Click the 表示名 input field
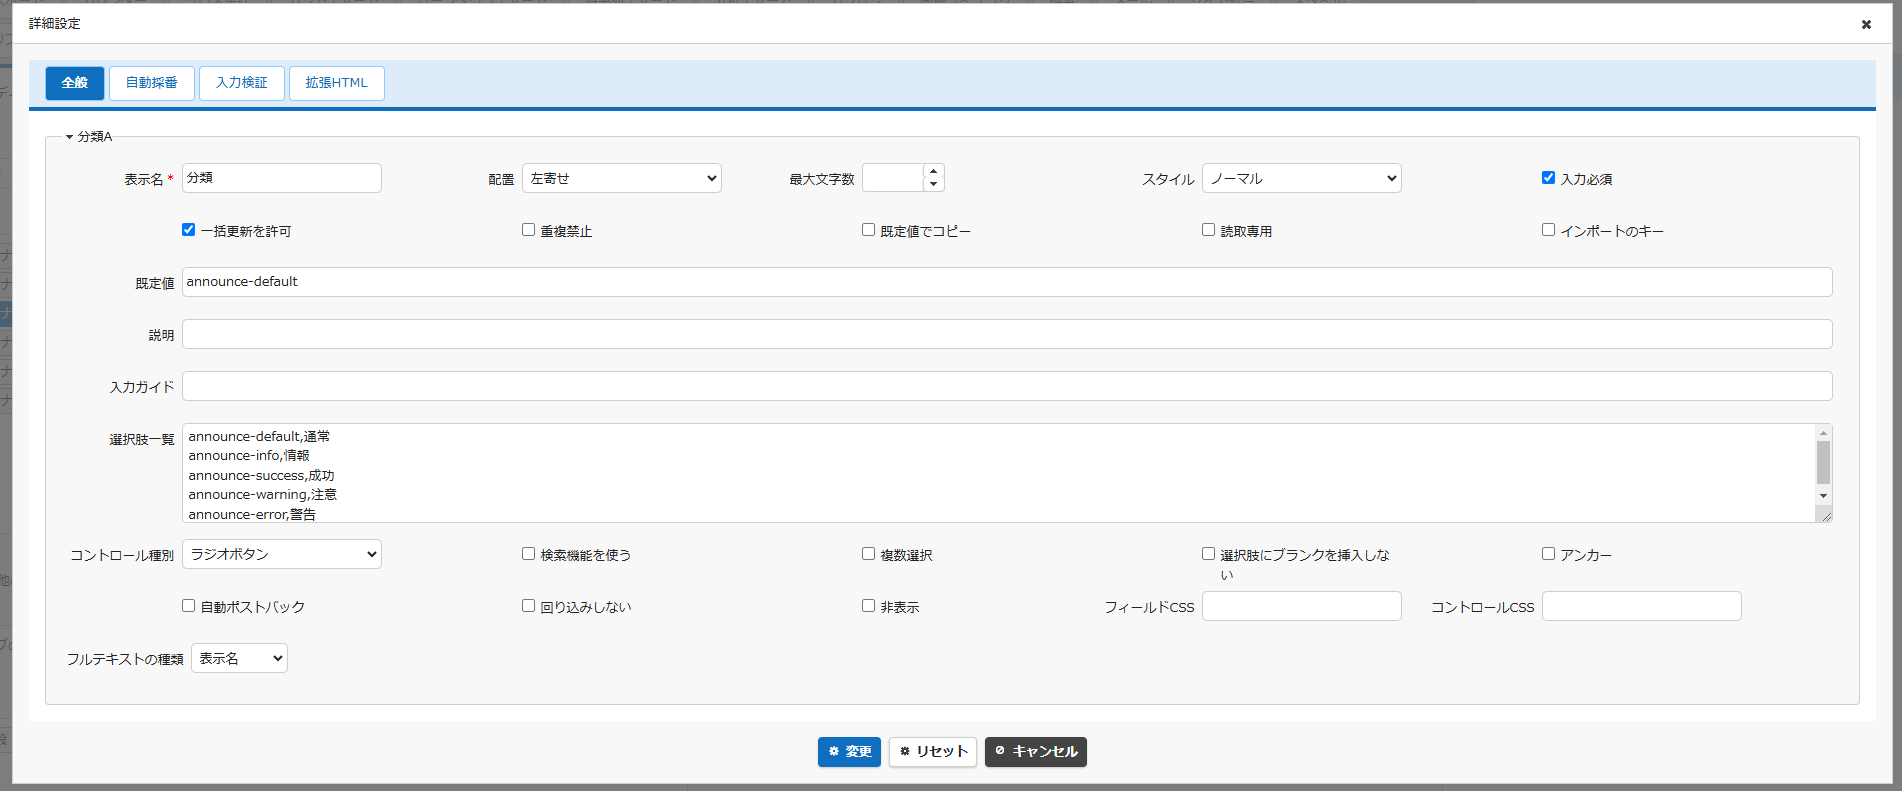The image size is (1902, 791). click(282, 178)
